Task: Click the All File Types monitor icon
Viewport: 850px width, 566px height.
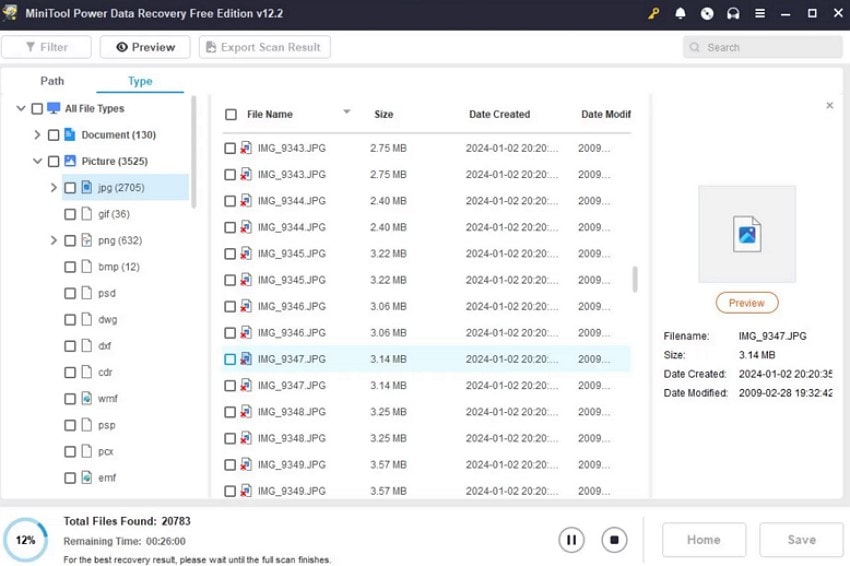Action: click(x=54, y=108)
